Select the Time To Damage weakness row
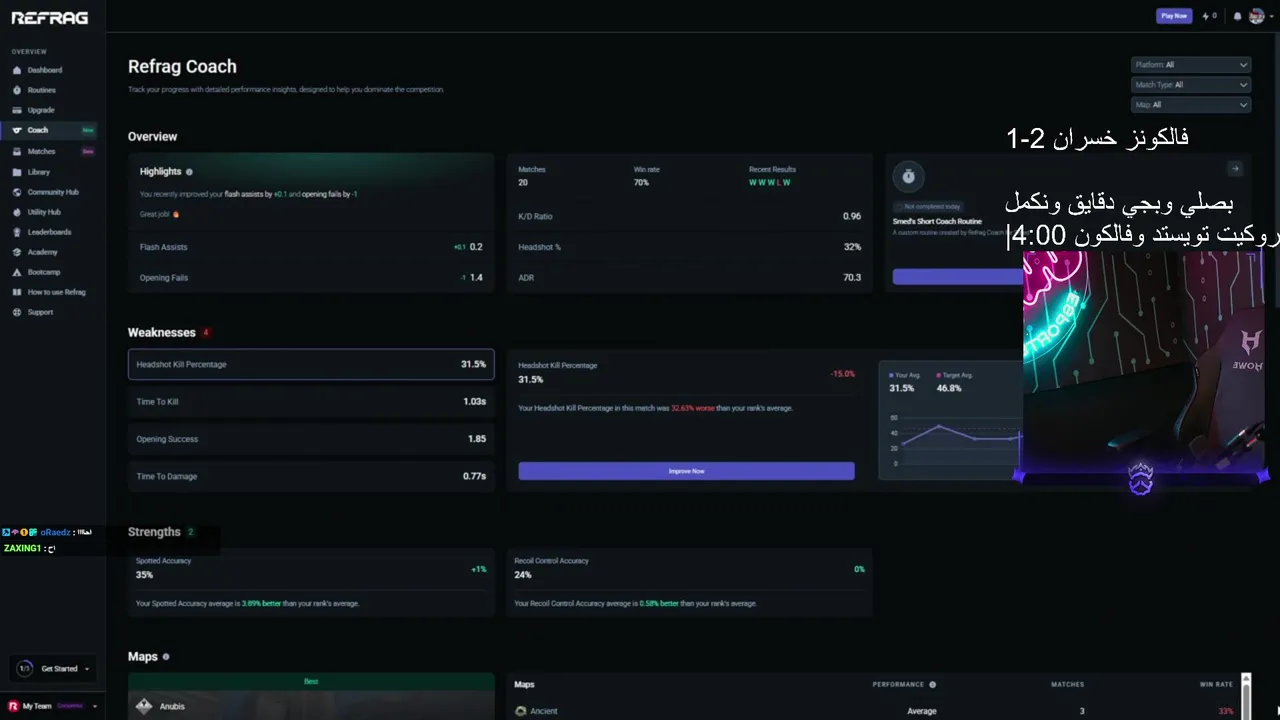Screen dimensions: 1280x720 pos(311,476)
